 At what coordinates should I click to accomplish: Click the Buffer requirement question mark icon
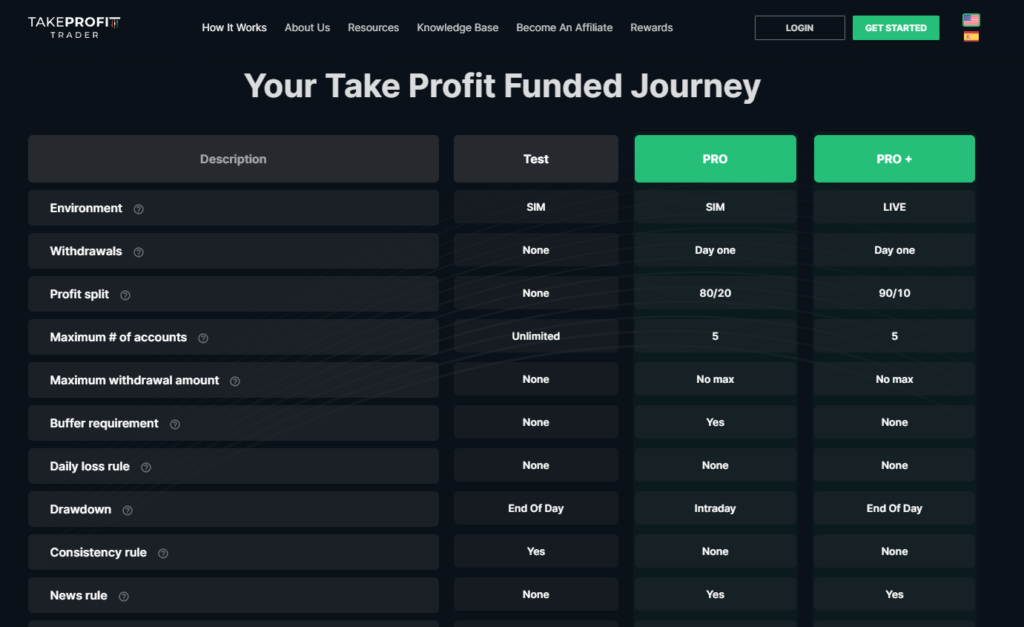coord(176,423)
